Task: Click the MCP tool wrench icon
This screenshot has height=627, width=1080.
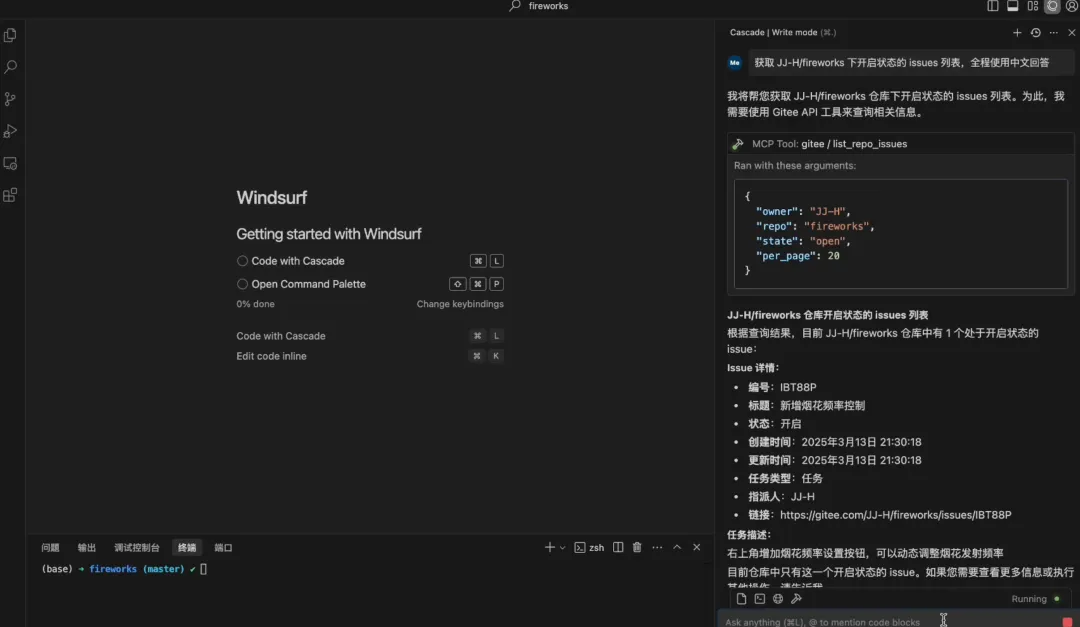Action: tap(738, 144)
